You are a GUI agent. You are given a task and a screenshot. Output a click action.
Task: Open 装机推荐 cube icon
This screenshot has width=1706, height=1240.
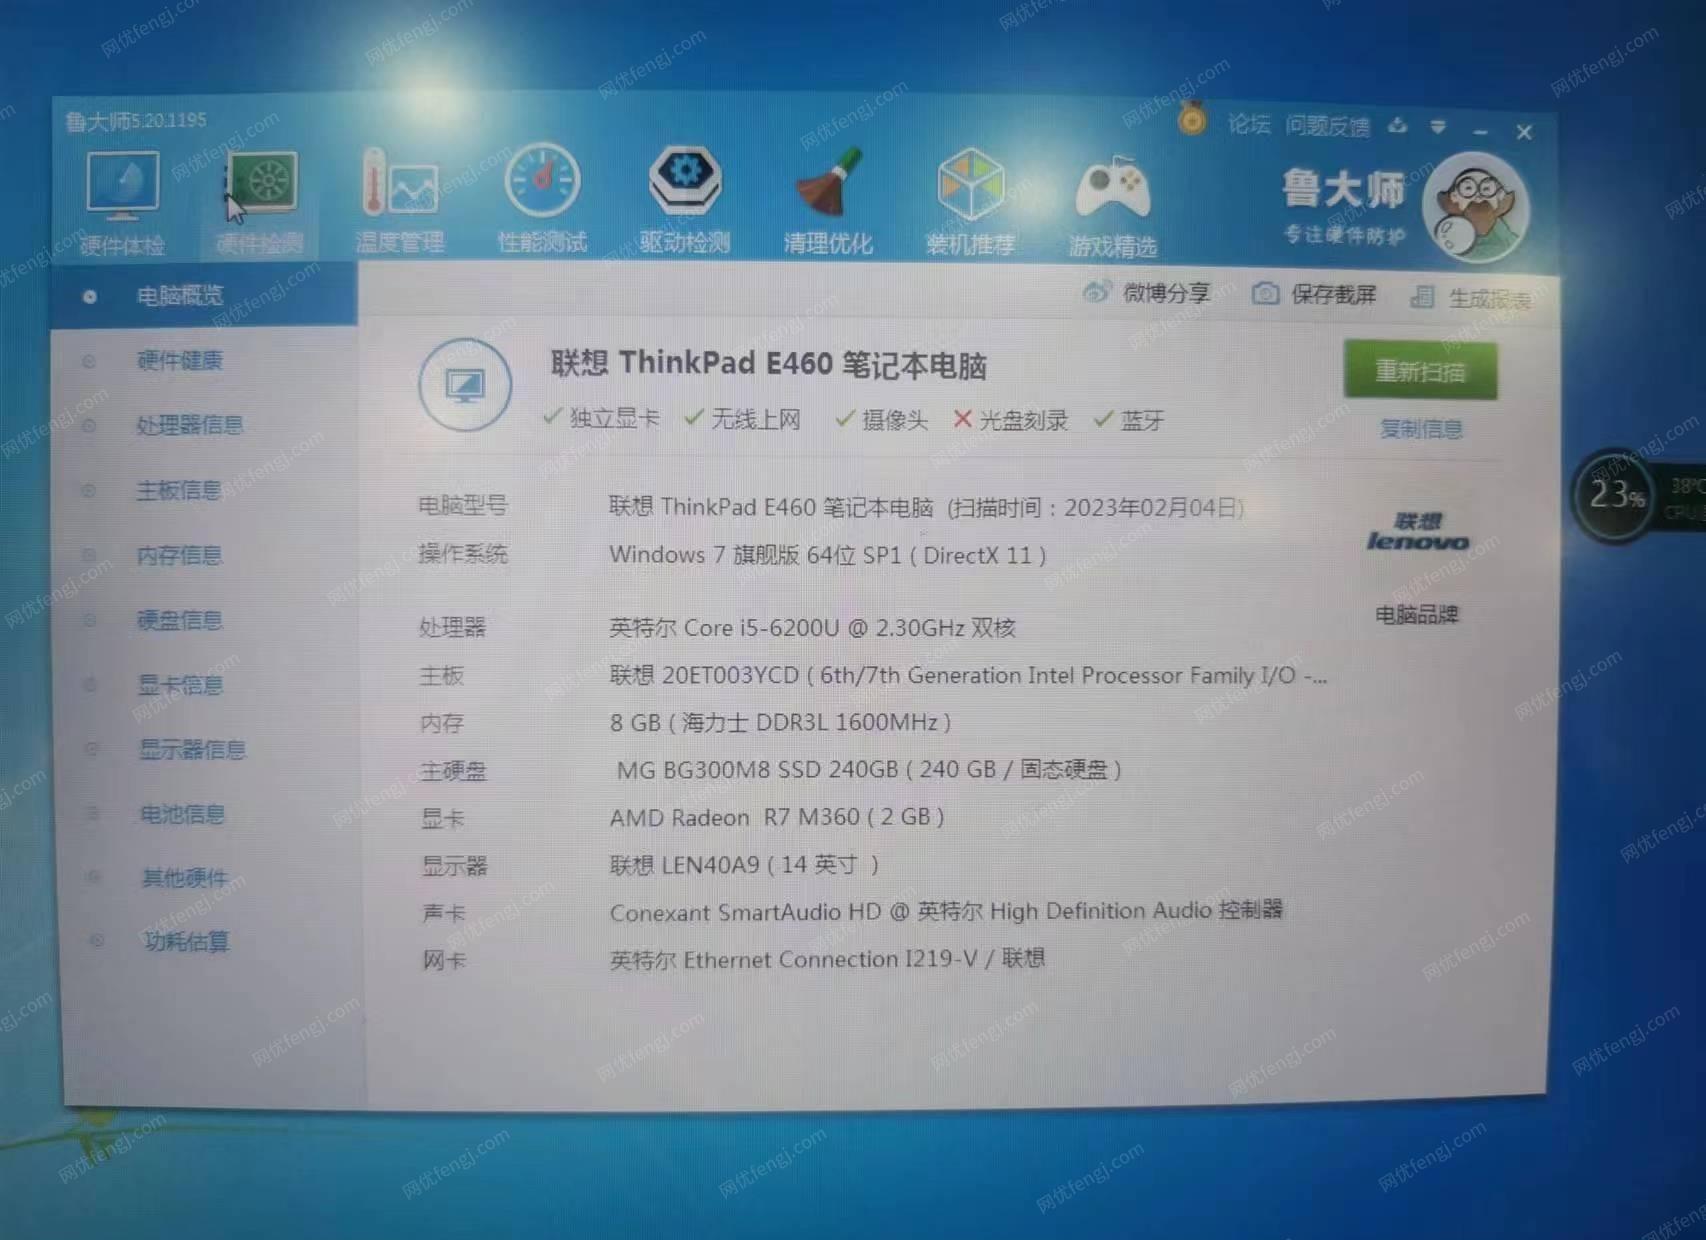tap(970, 200)
